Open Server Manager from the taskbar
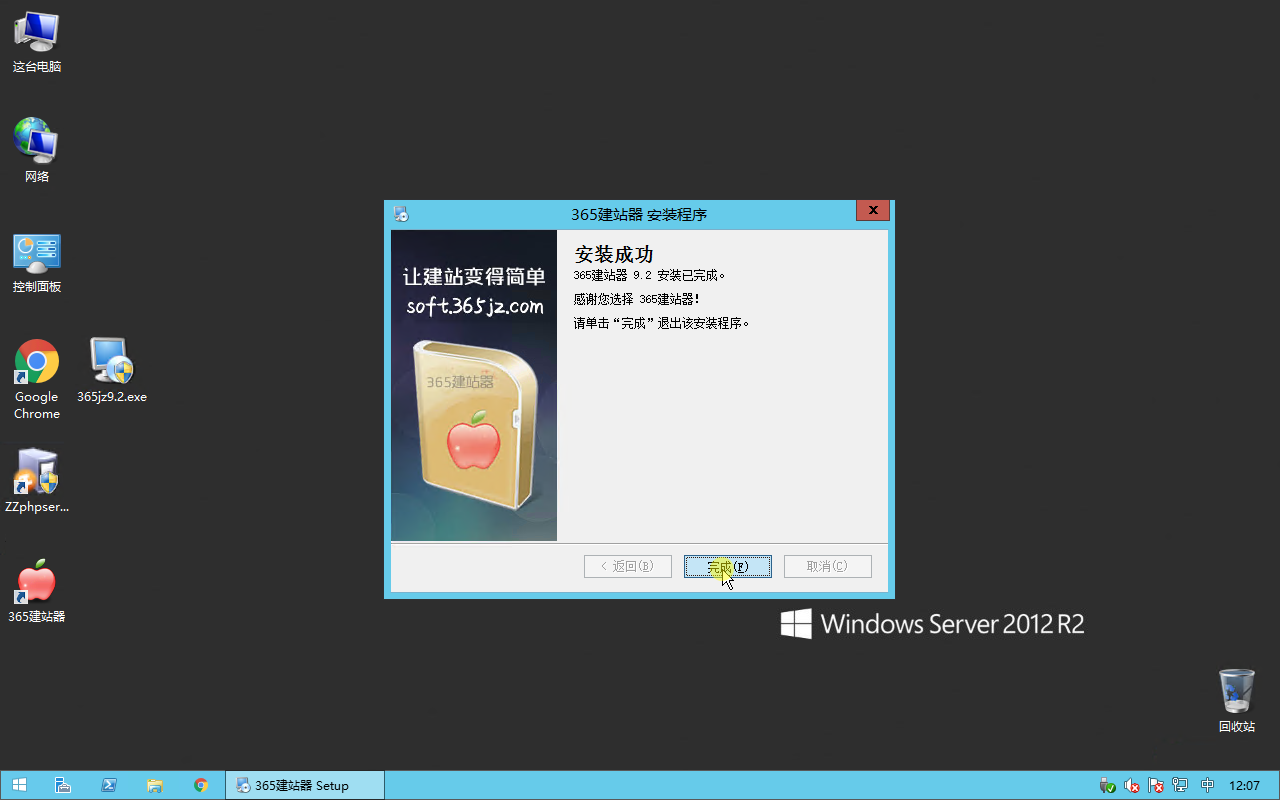Image resolution: width=1280 pixels, height=800 pixels. (x=63, y=785)
